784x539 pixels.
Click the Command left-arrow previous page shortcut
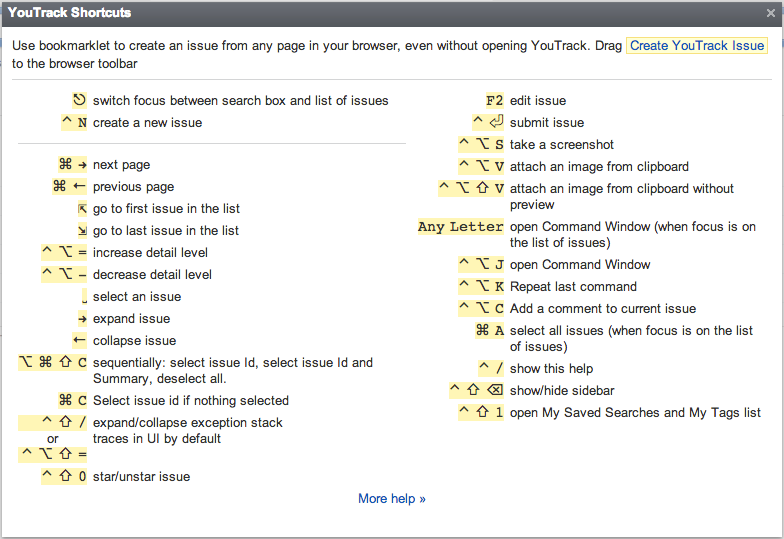[x=70, y=187]
